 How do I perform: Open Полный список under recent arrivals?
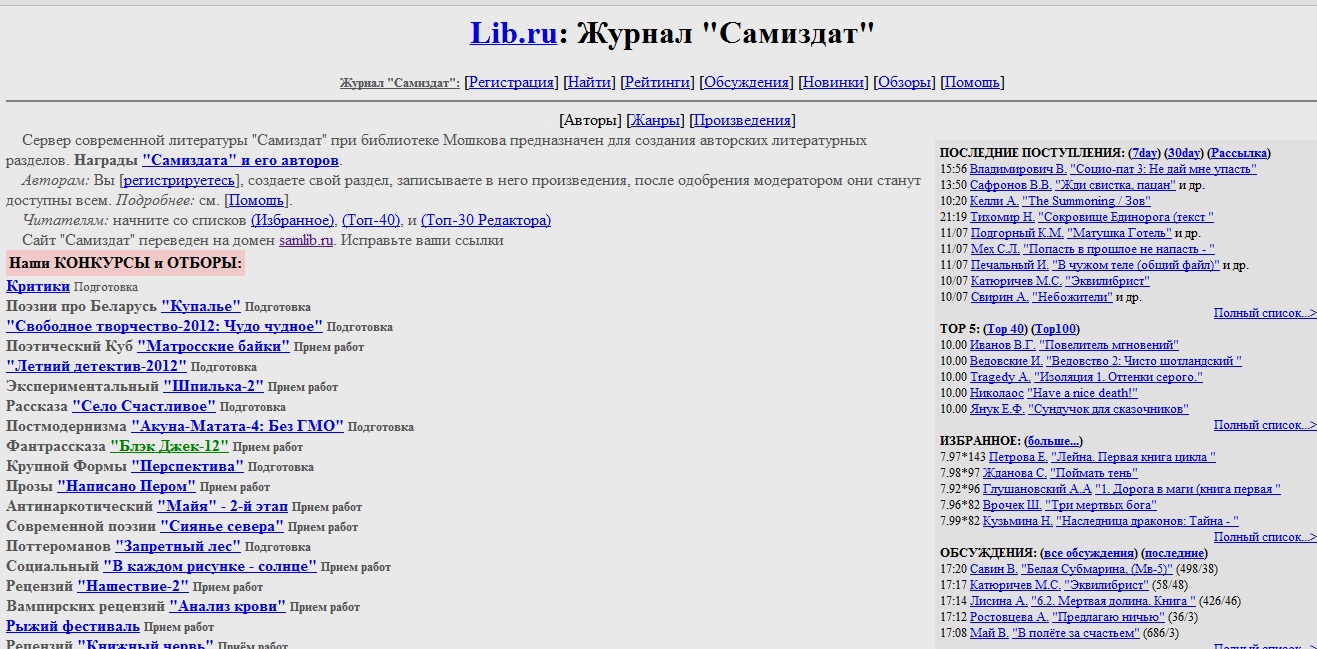1265,313
